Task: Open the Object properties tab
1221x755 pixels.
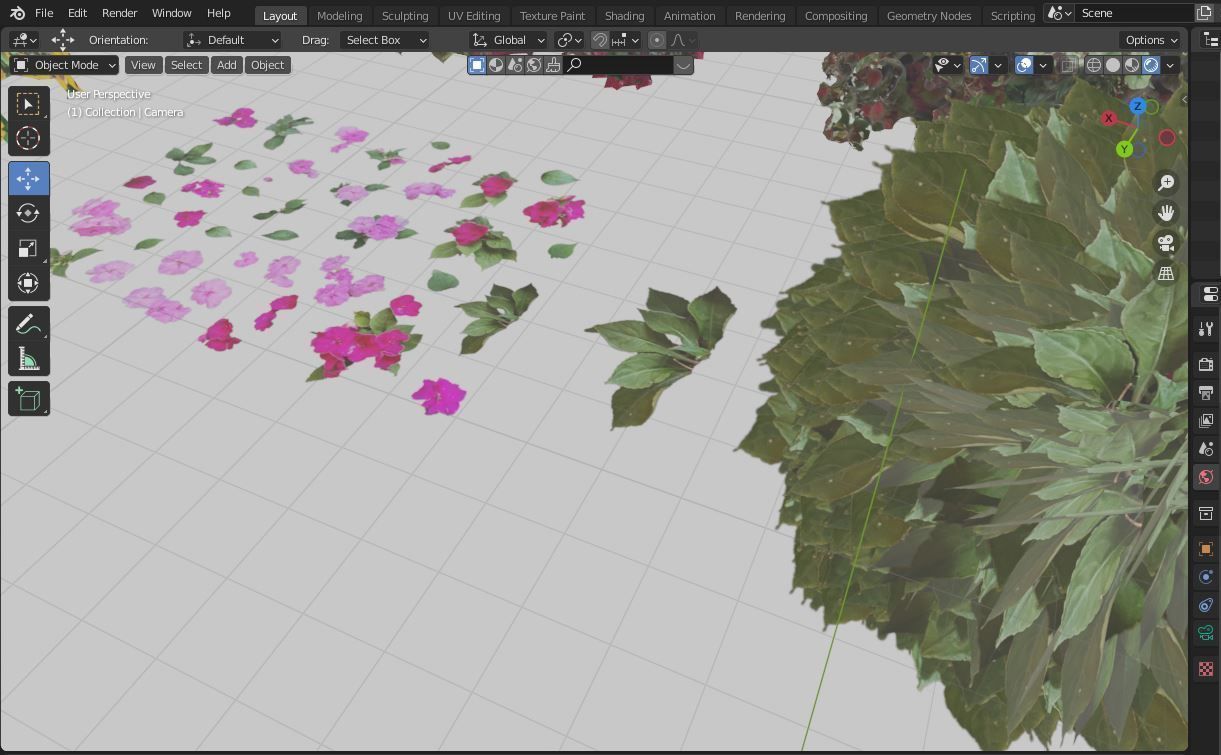Action: pos(1206,549)
